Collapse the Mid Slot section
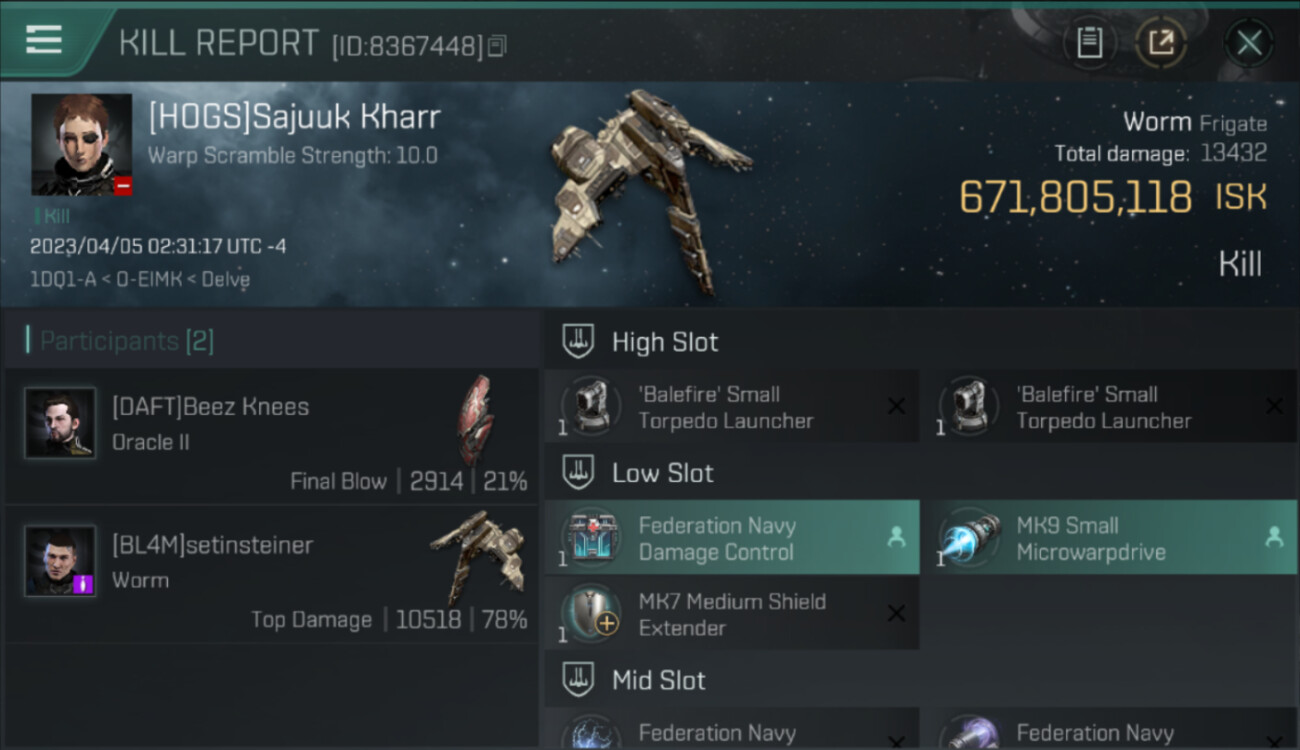 922,681
